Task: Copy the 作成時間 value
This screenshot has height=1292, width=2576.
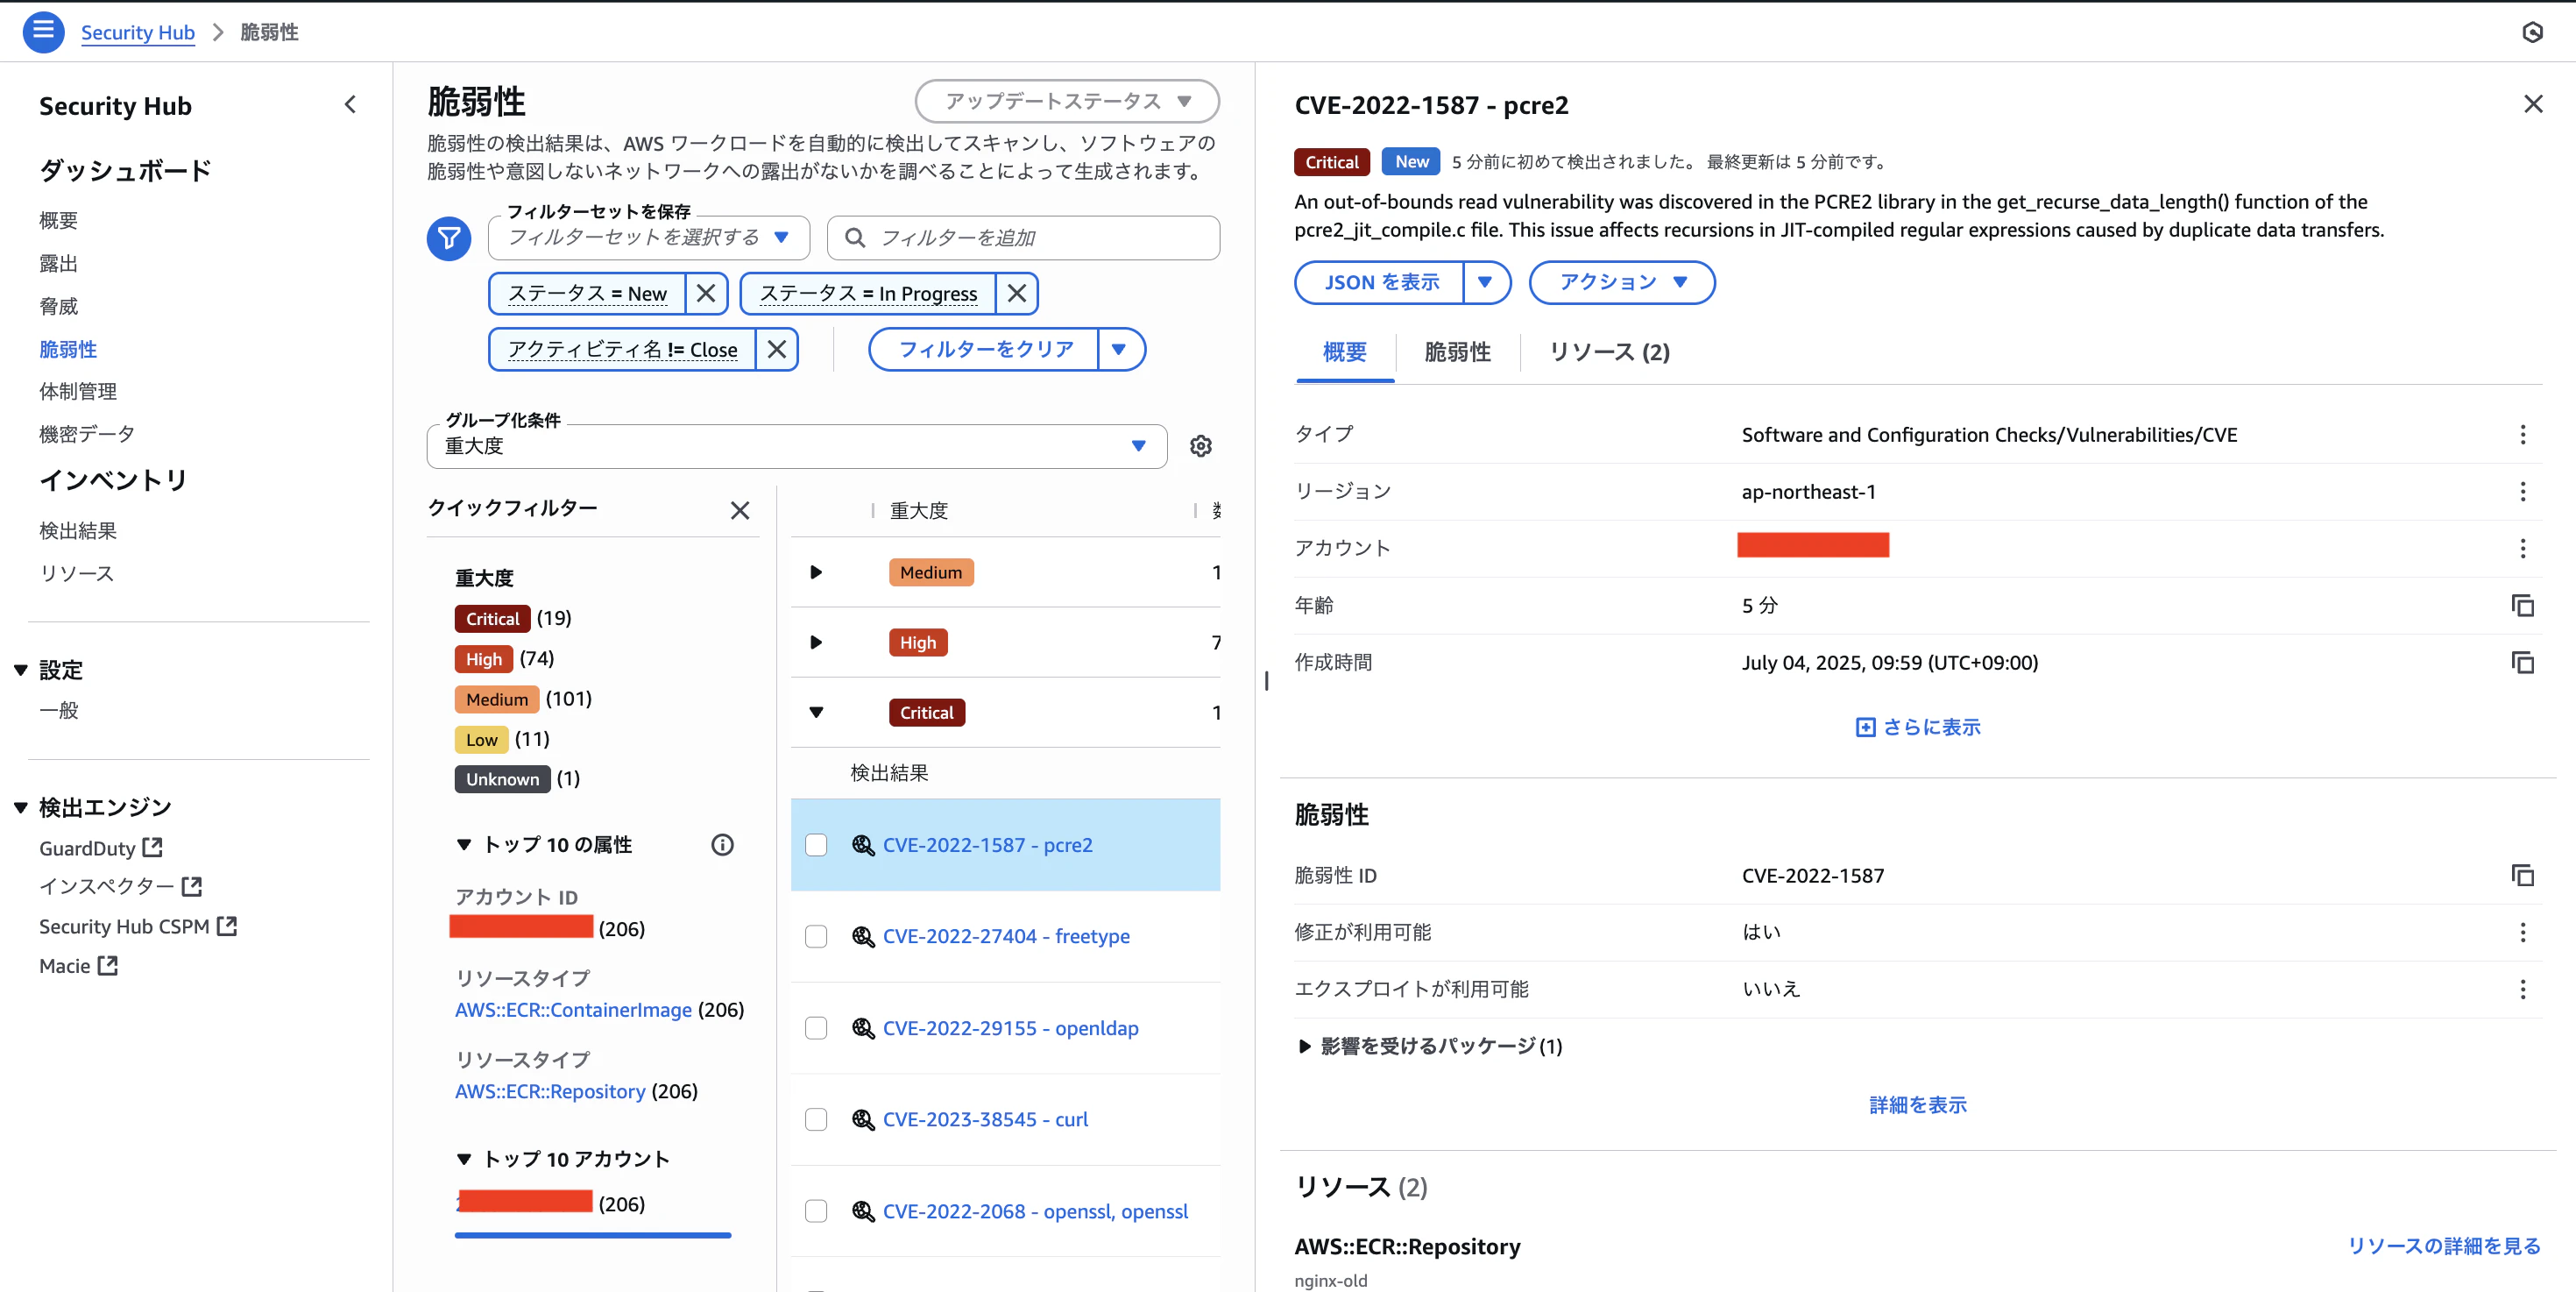Action: click(2523, 662)
